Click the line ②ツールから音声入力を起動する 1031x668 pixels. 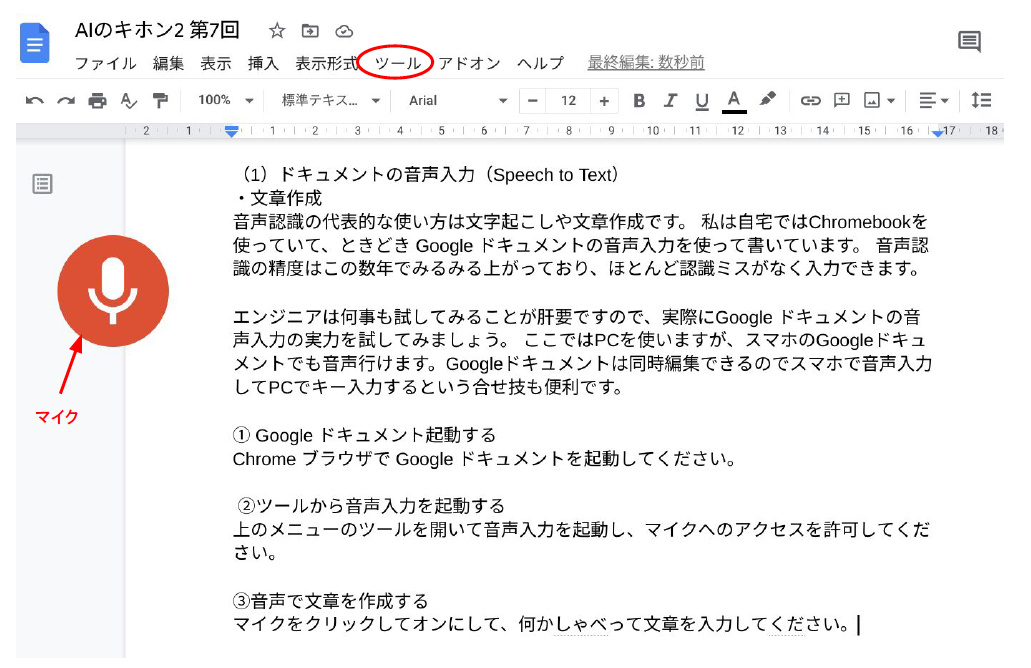371,506
